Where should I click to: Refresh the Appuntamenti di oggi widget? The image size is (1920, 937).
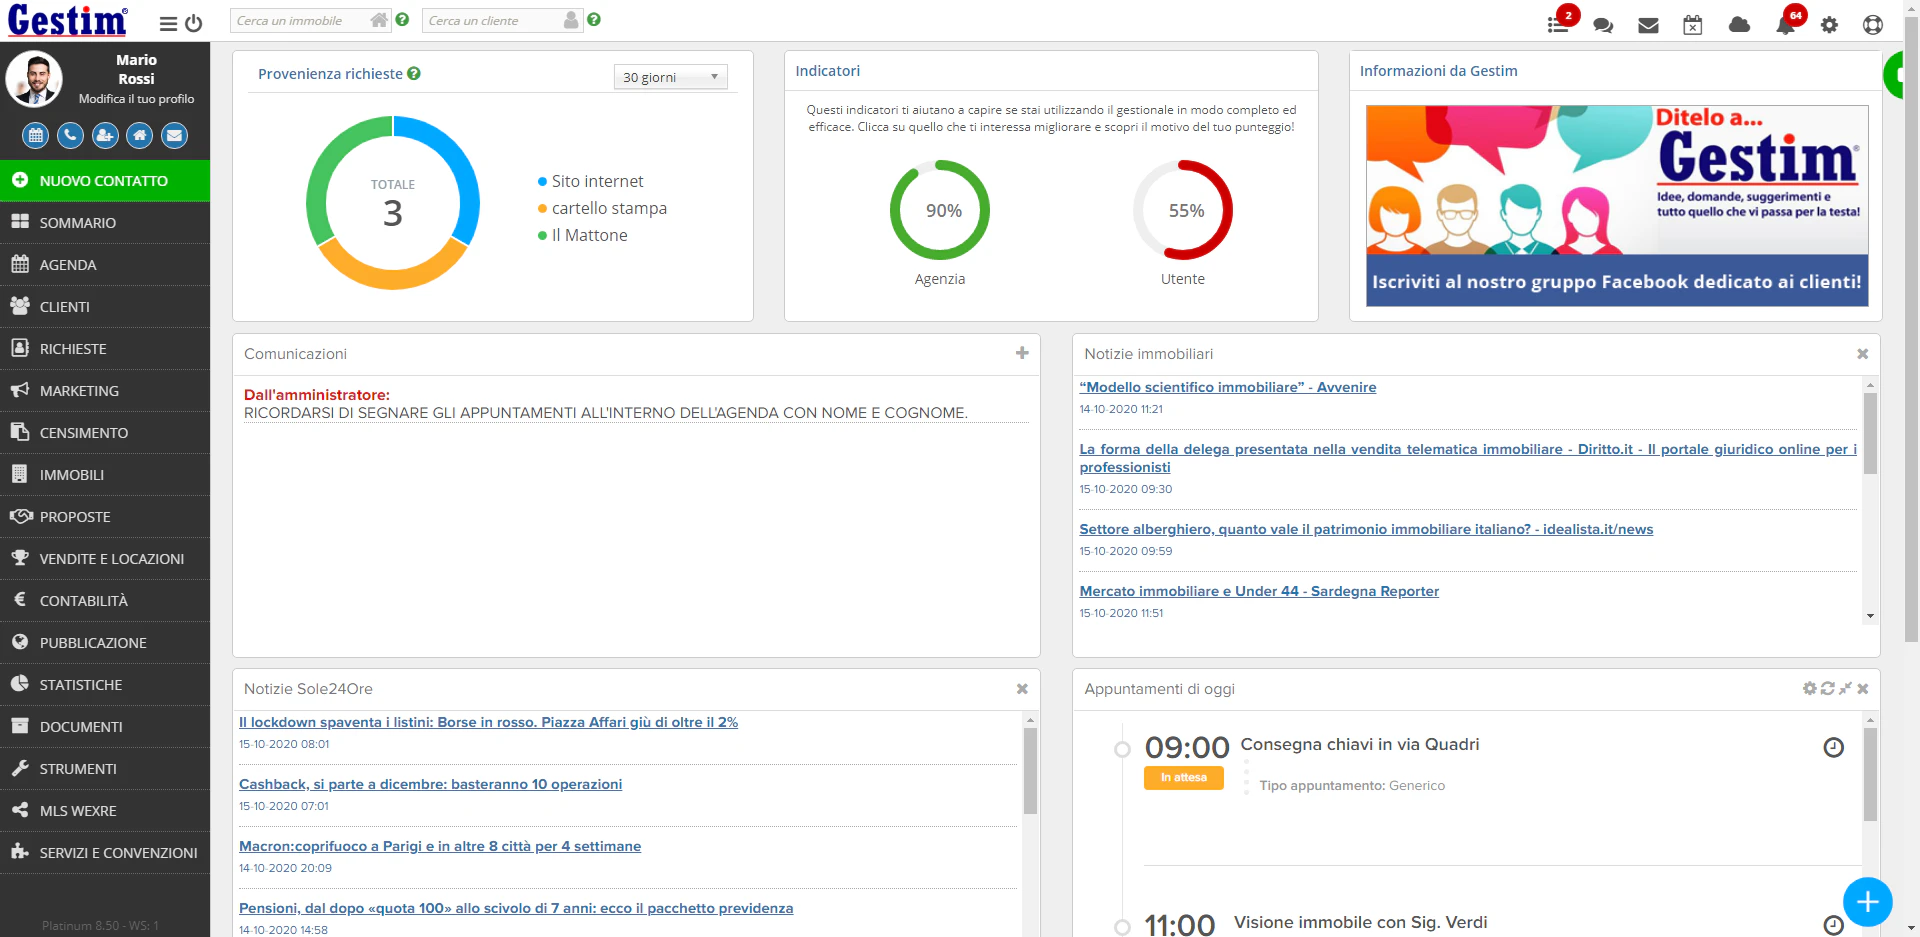tap(1827, 689)
